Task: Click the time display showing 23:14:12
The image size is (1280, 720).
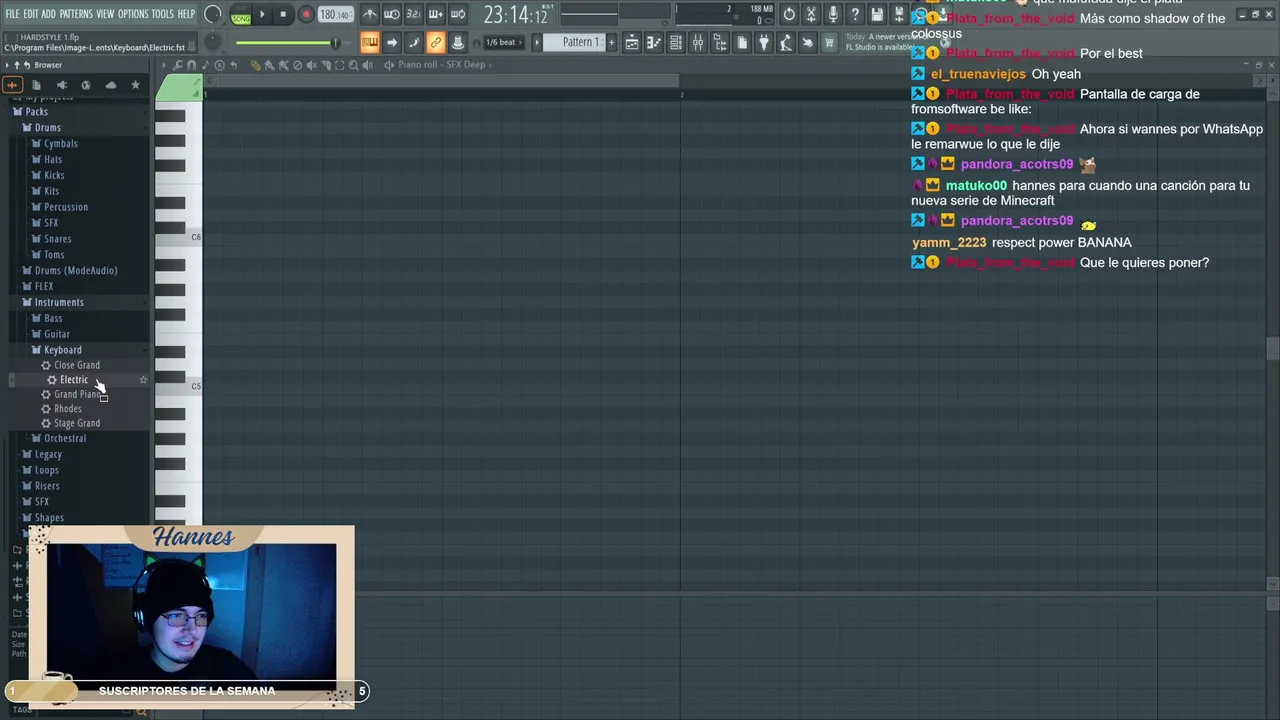Action: coord(516,15)
